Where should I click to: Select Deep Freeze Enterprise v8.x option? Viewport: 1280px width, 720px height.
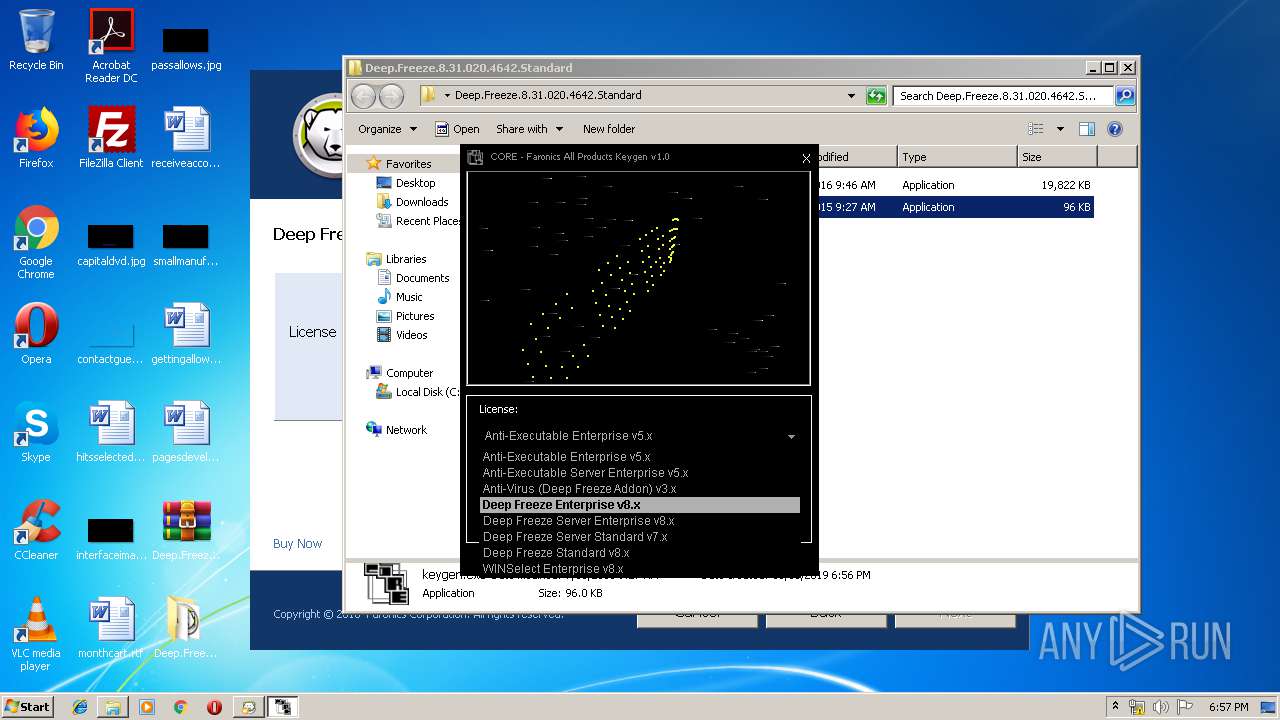[x=640, y=505]
